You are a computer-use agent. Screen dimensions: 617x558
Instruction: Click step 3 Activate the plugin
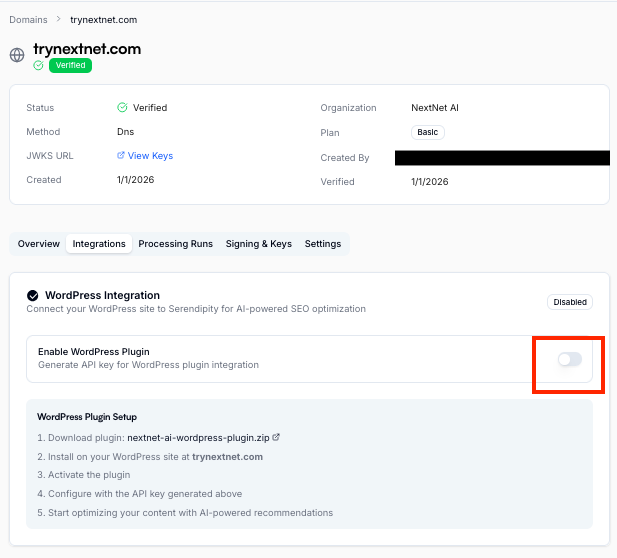coord(84,475)
